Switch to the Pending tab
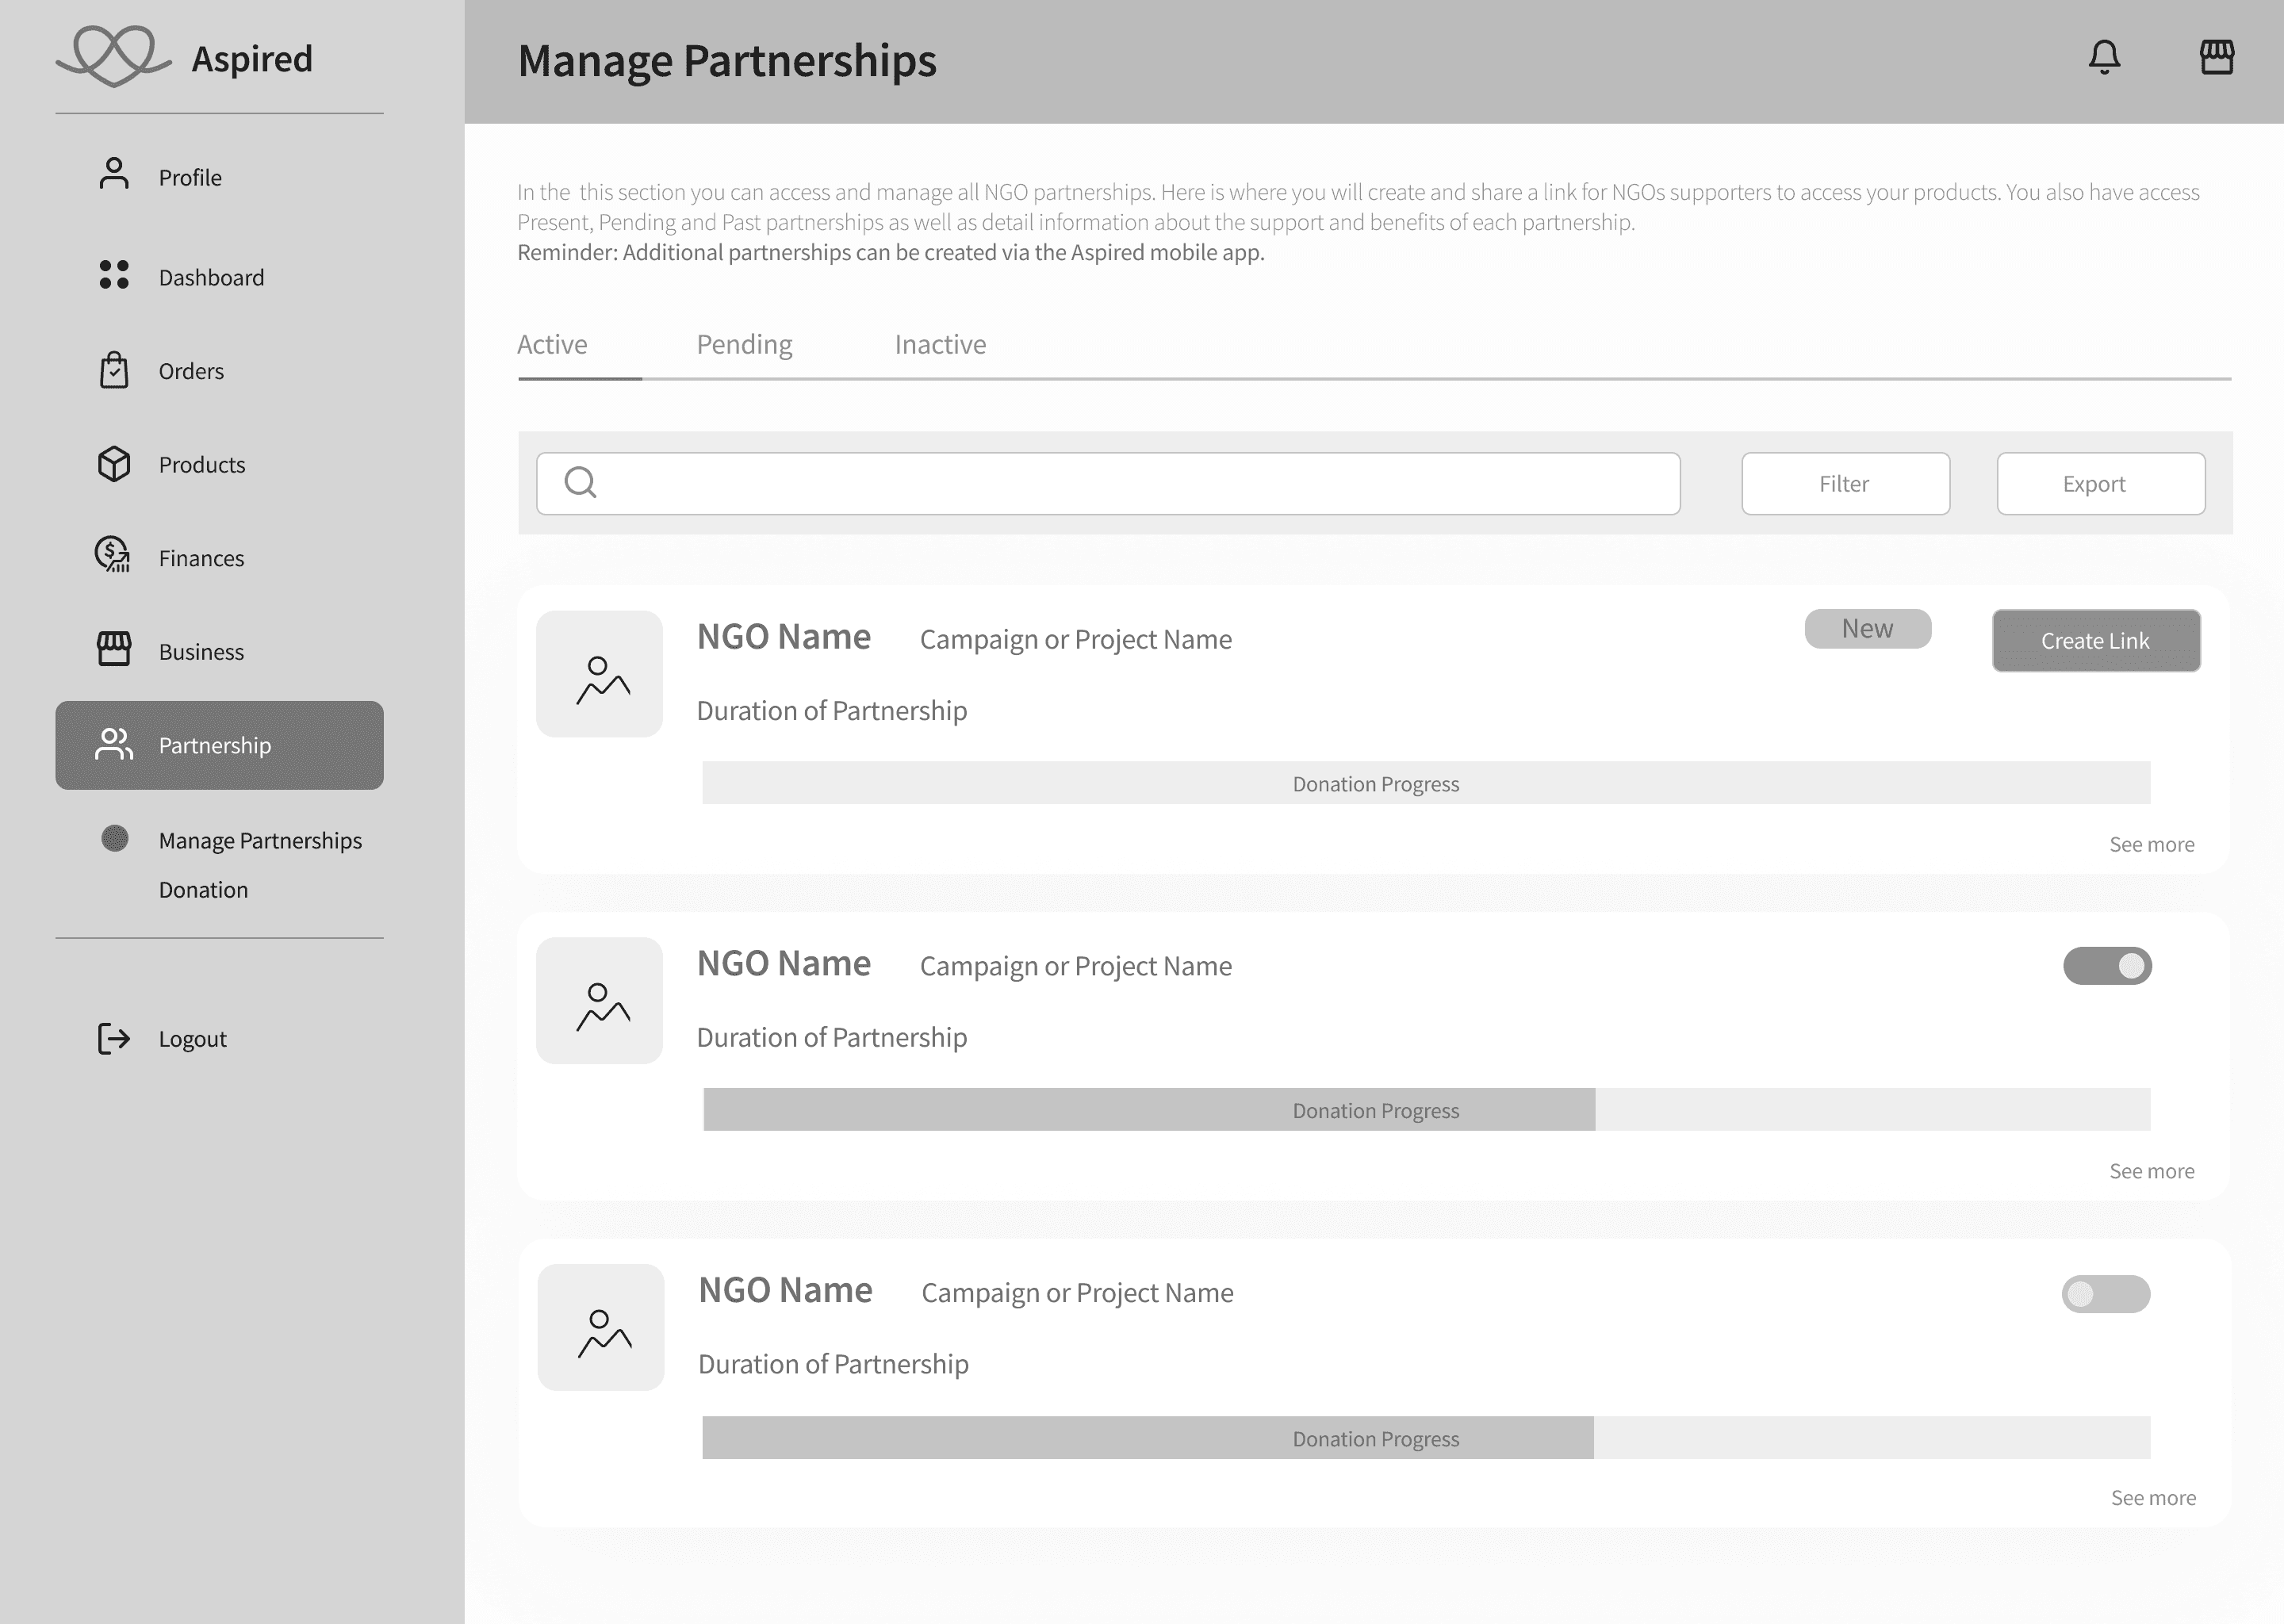This screenshot has height=1624, width=2284. coord(744,345)
